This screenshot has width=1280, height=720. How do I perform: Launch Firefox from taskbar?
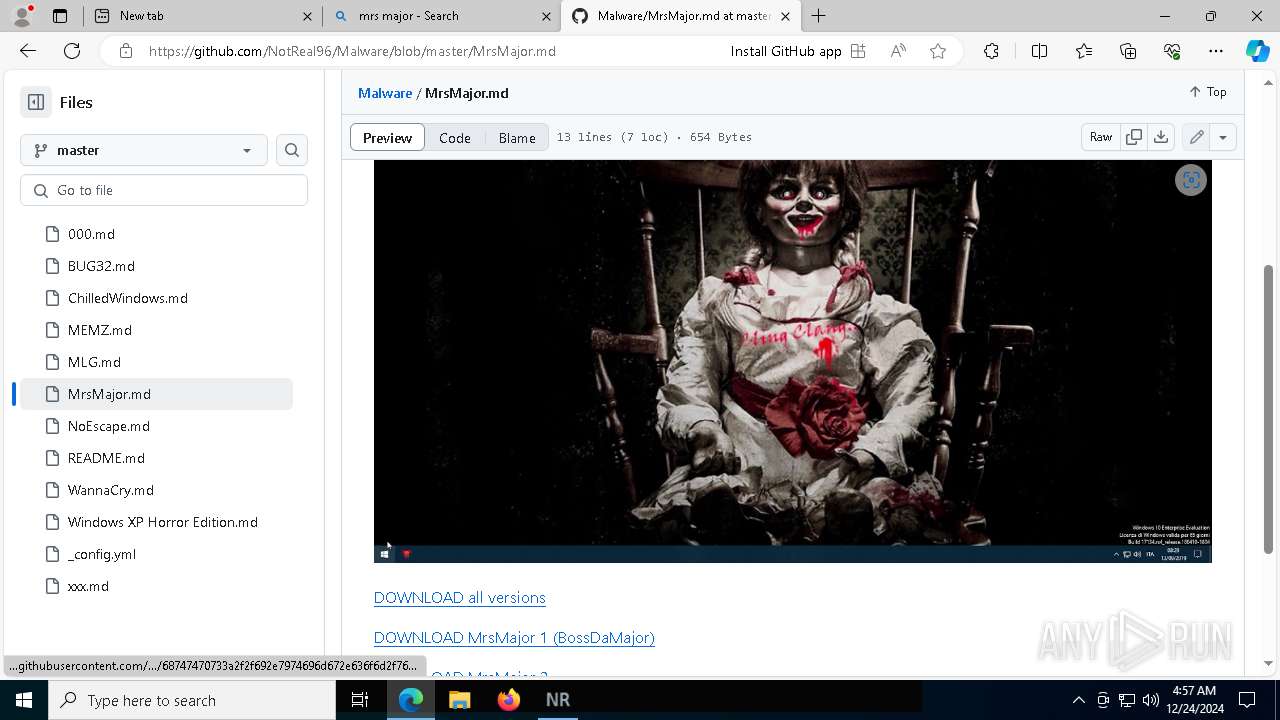coord(508,700)
